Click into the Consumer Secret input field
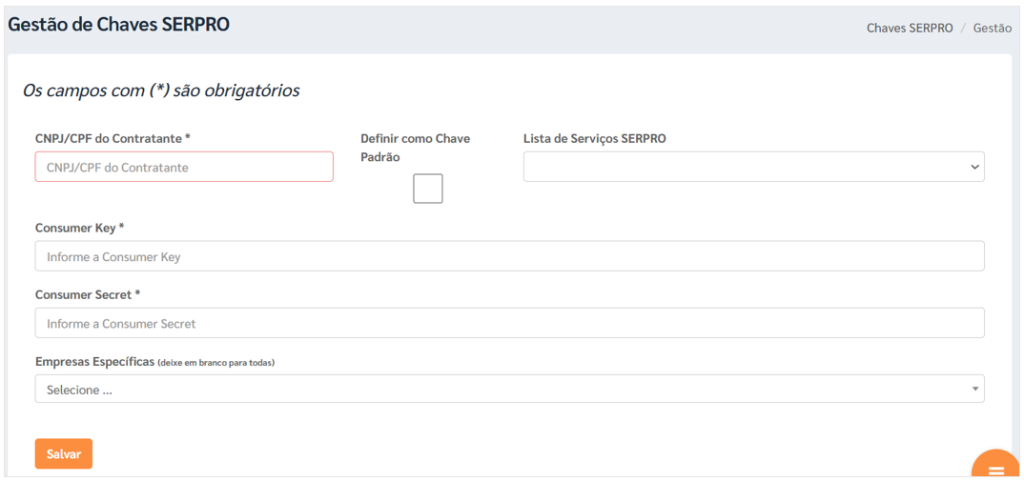Viewport: 1024px width, 481px height. [509, 323]
